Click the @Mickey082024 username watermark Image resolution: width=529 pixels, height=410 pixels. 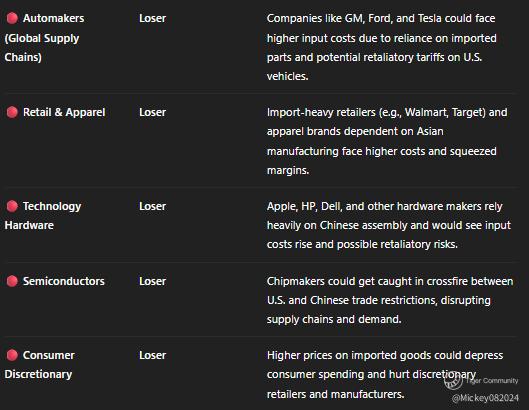485,398
